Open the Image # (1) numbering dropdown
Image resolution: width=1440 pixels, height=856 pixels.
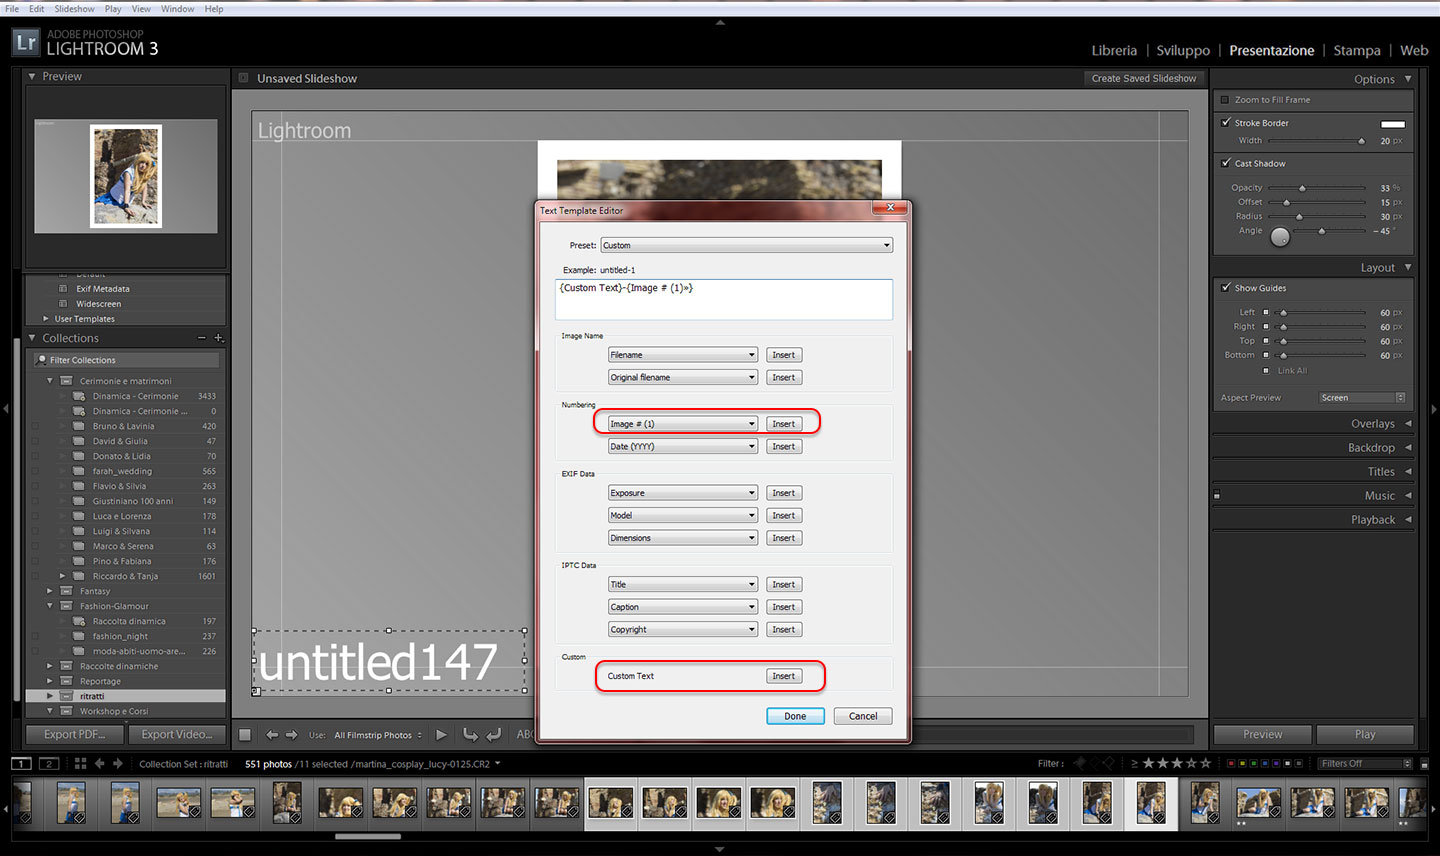[682, 424]
